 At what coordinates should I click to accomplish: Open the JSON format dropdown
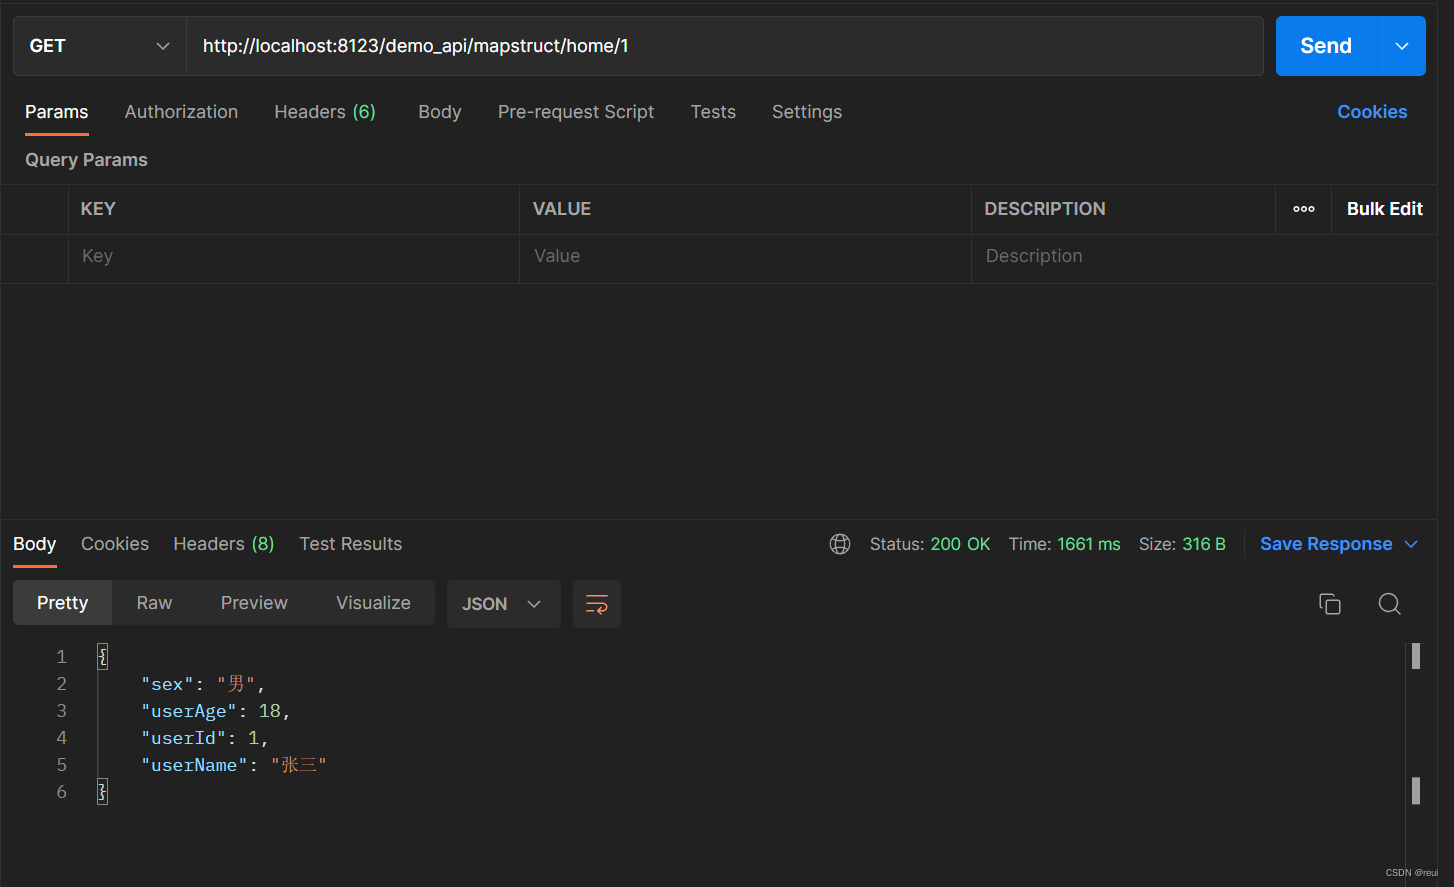coord(503,604)
